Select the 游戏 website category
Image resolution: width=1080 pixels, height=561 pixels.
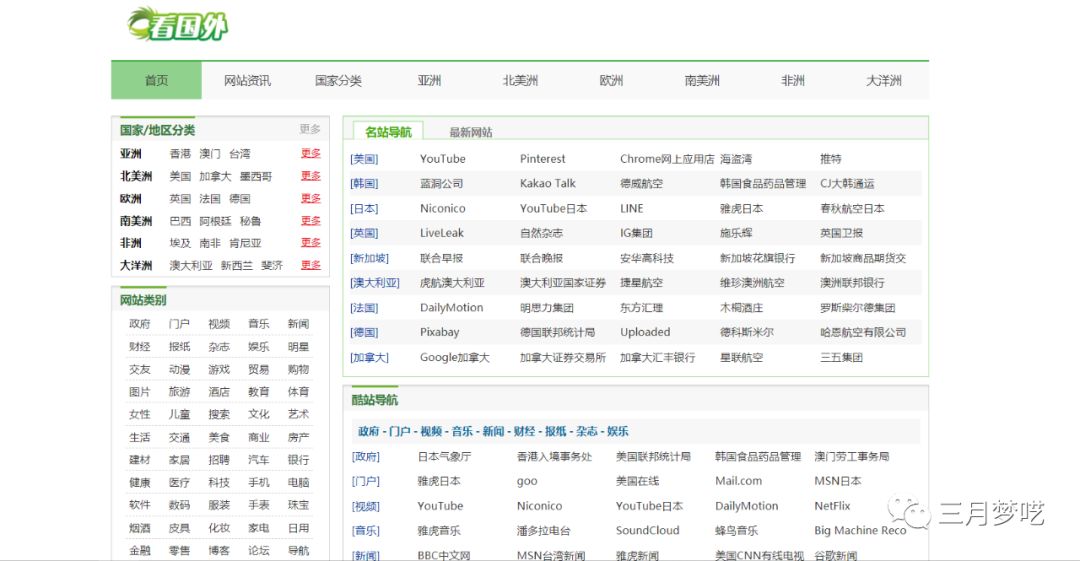tap(219, 369)
